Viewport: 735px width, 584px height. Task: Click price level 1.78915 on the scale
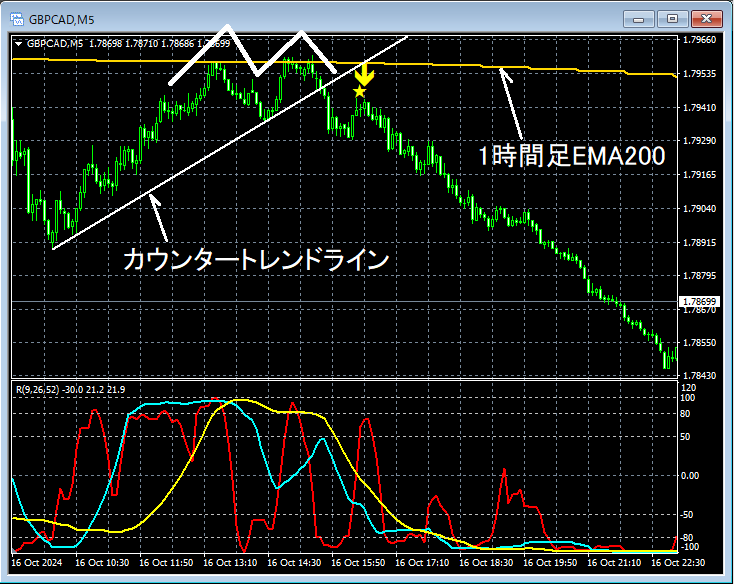point(699,243)
